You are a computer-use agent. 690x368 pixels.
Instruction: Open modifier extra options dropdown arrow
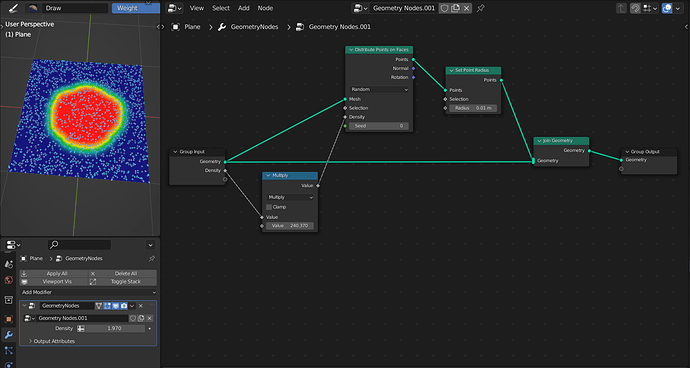[x=132, y=305]
